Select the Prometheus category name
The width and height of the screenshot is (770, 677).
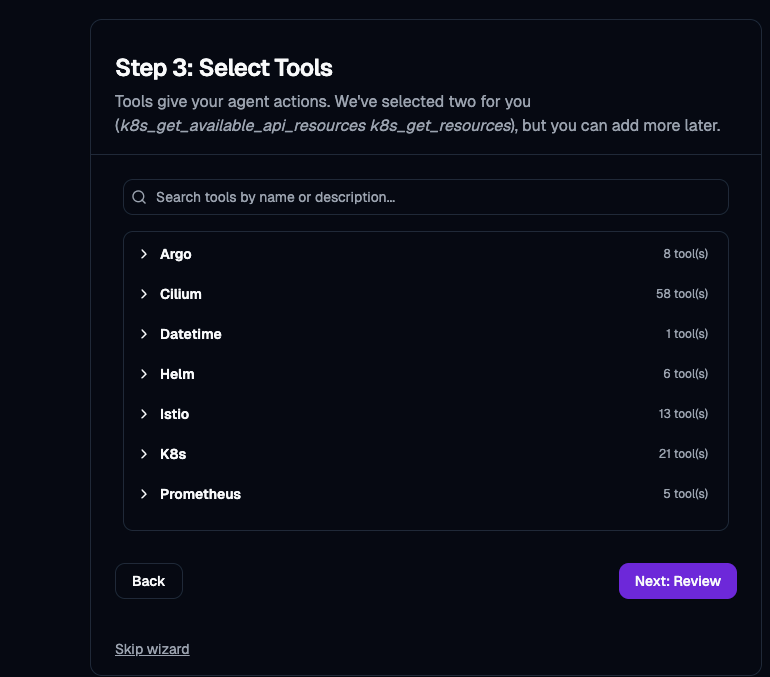(200, 494)
